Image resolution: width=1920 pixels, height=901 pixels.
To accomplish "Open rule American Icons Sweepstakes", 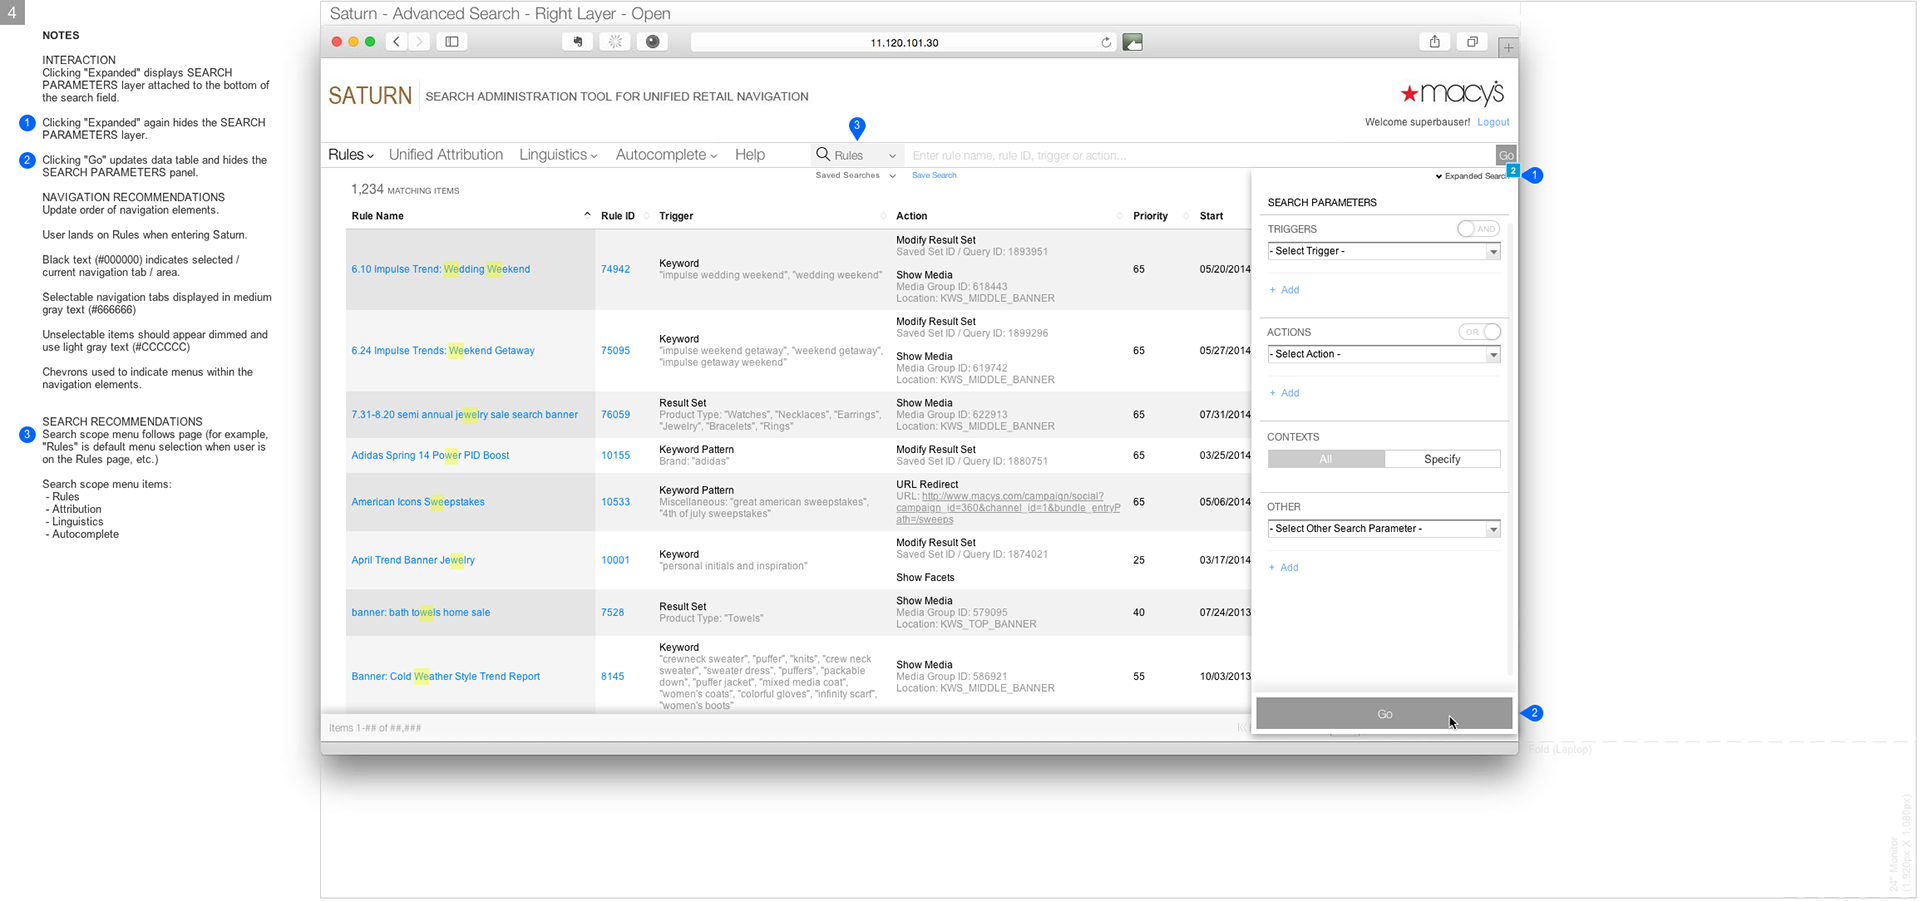I will [x=418, y=502].
